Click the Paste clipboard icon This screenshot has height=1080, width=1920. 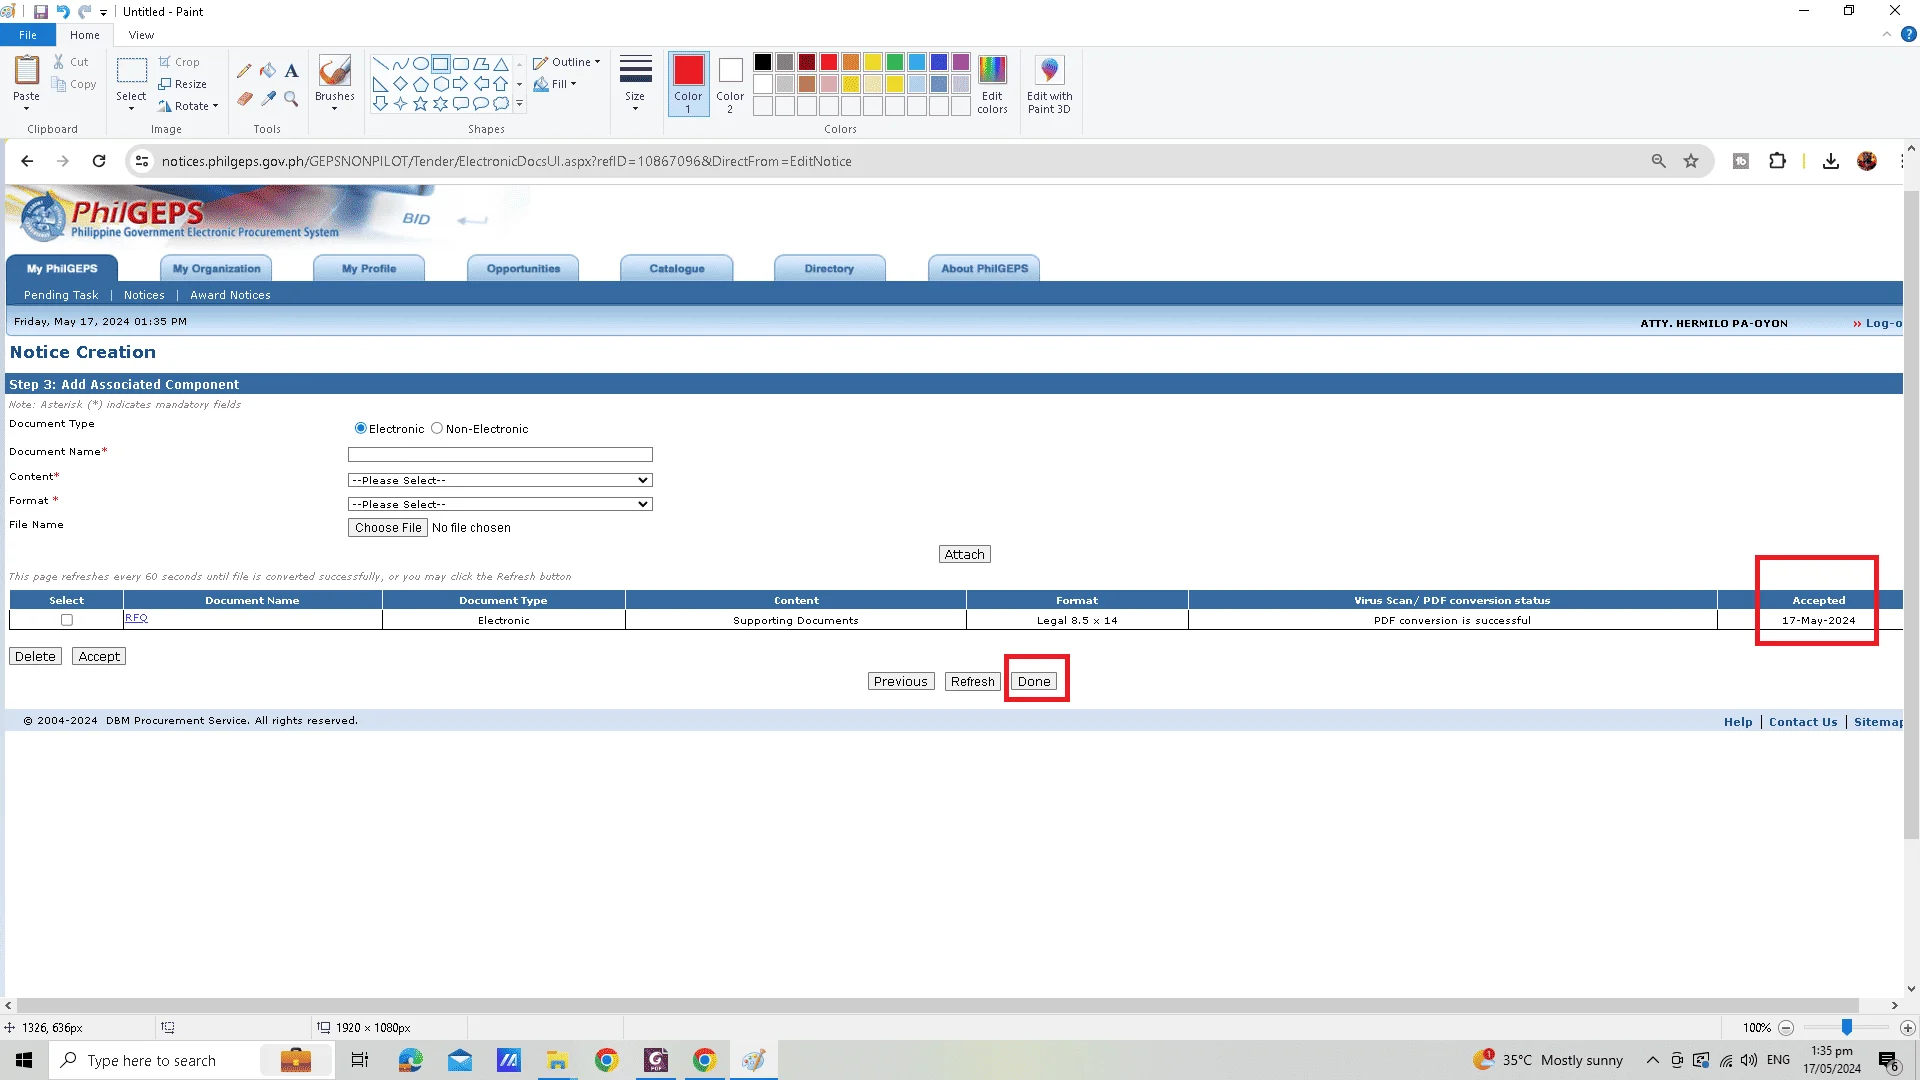pyautogui.click(x=27, y=70)
